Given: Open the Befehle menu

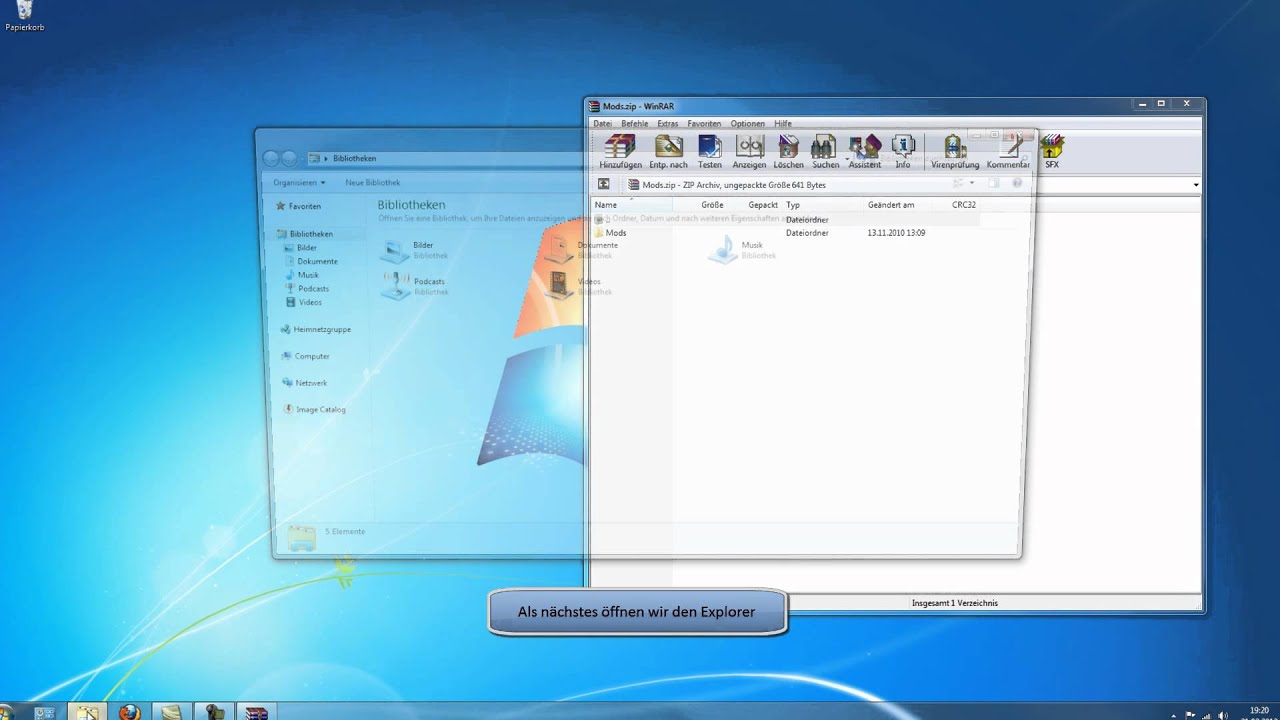Looking at the screenshot, I should coord(634,124).
